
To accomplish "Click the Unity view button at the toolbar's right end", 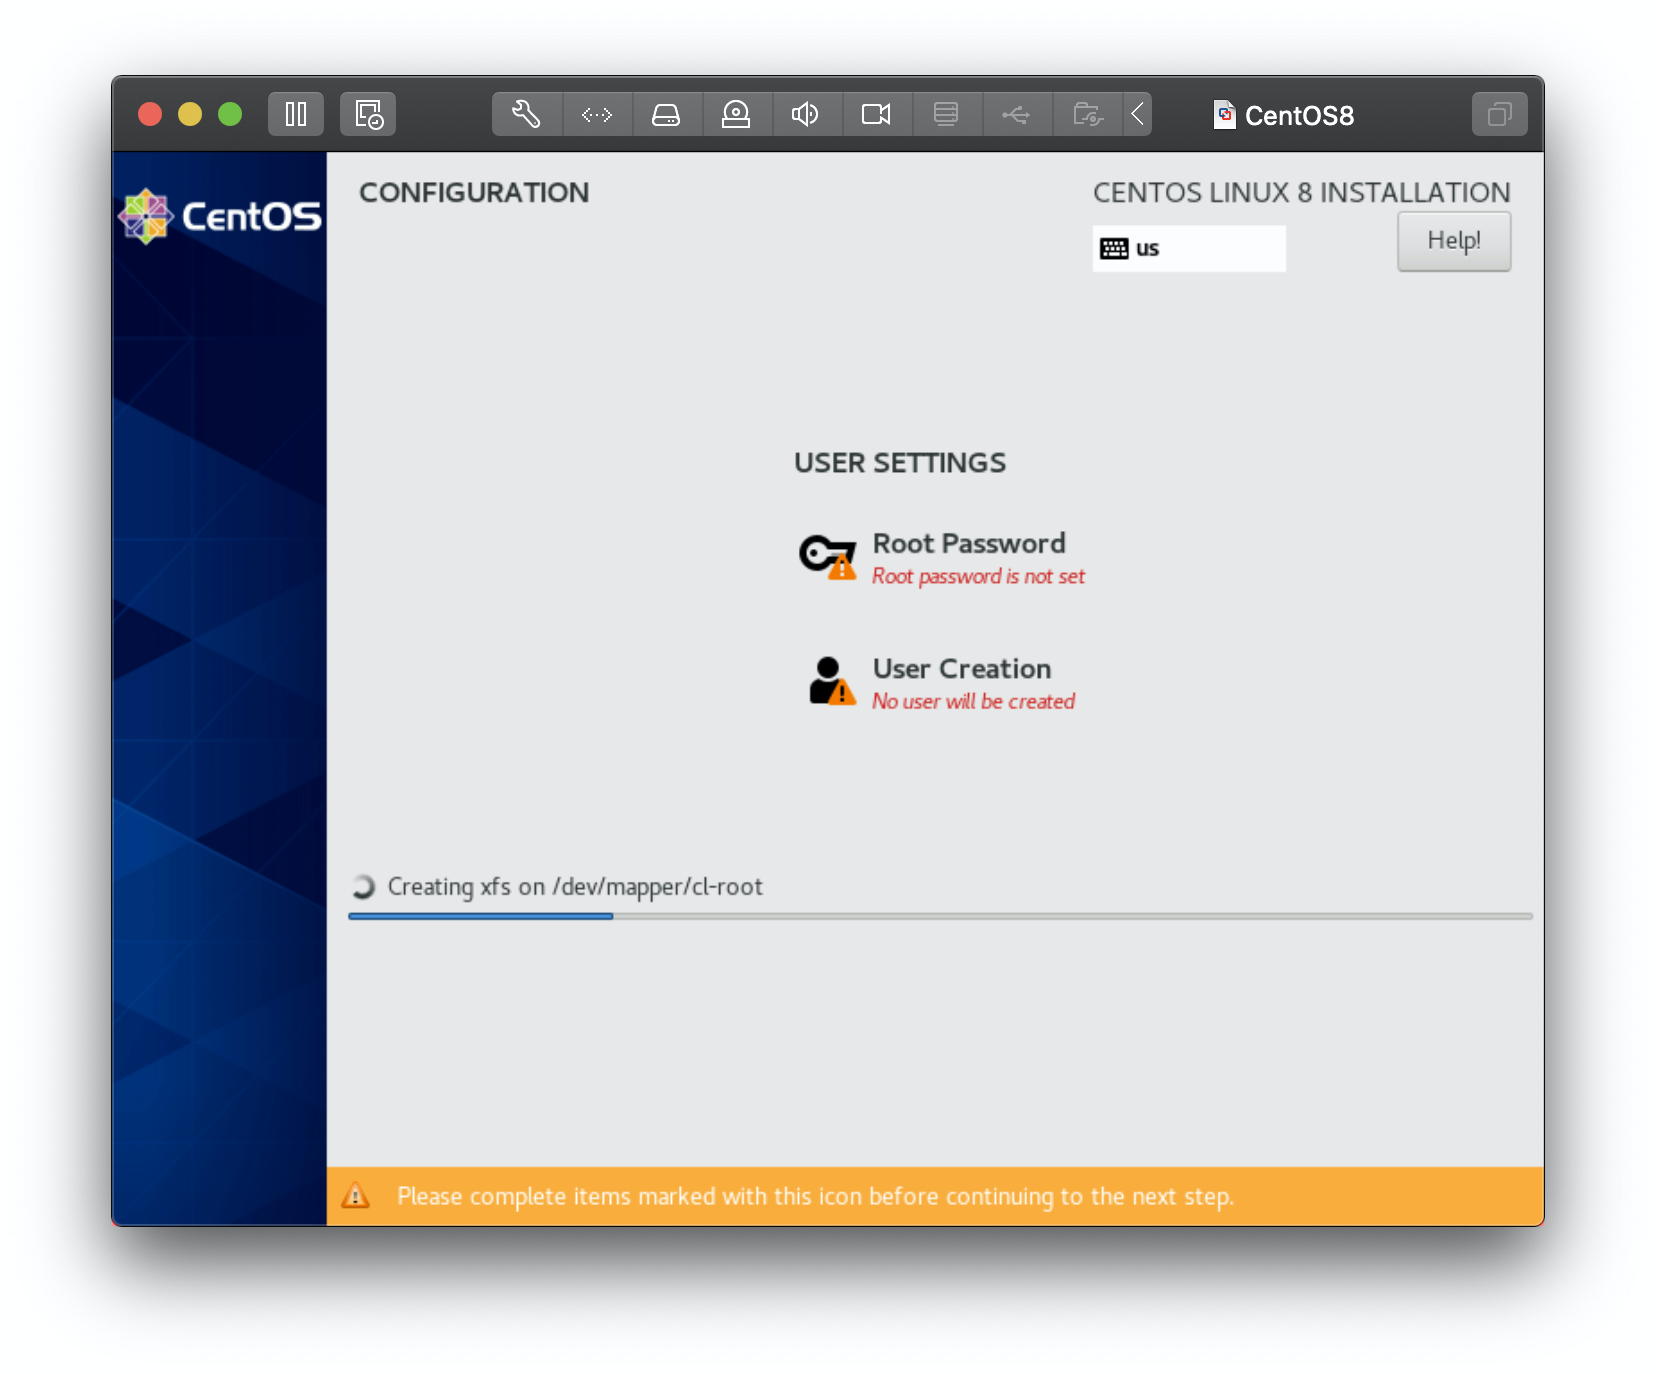I will (x=1499, y=114).
